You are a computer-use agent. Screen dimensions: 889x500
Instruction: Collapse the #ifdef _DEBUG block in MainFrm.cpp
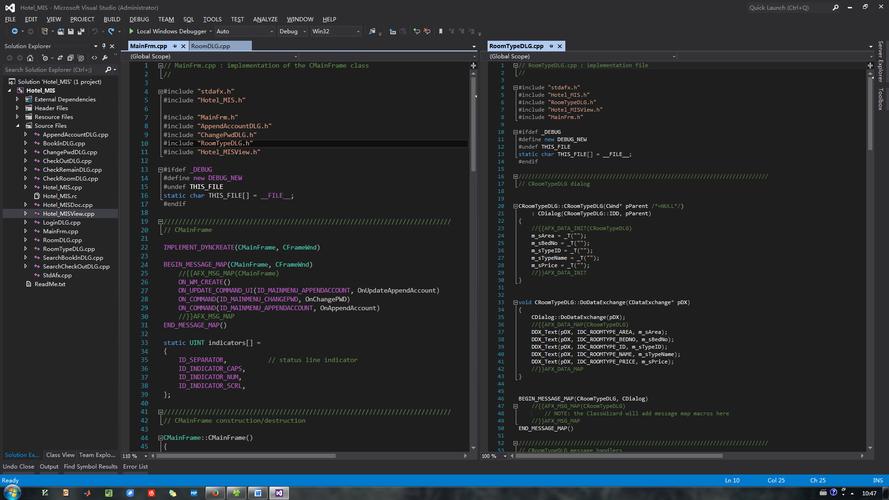[160, 170]
